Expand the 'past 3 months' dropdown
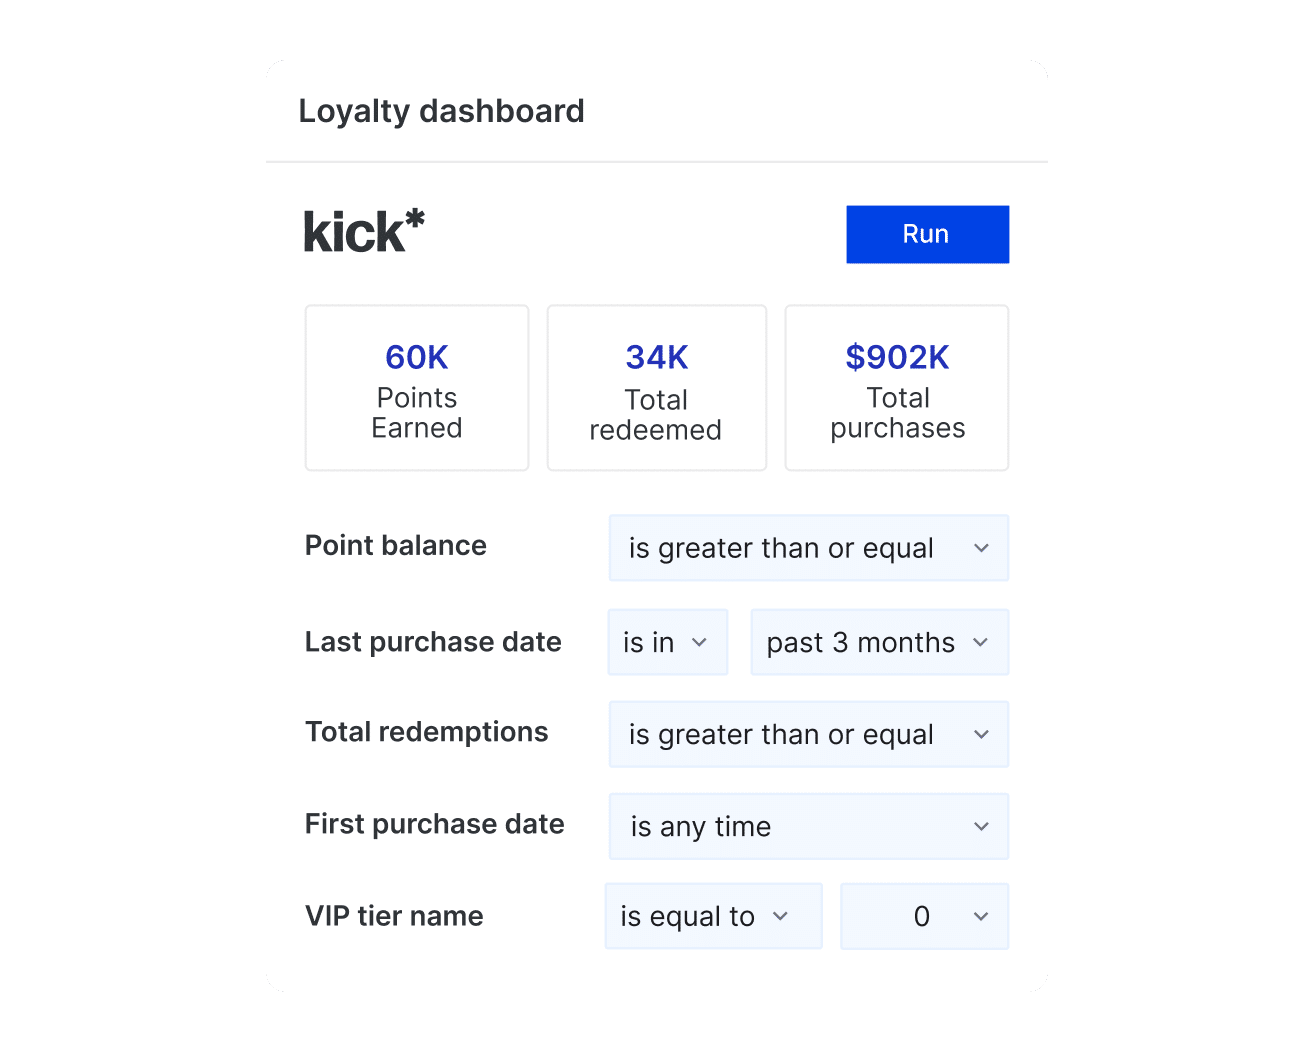Image resolution: width=1314 pixels, height=1051 pixels. (x=878, y=642)
